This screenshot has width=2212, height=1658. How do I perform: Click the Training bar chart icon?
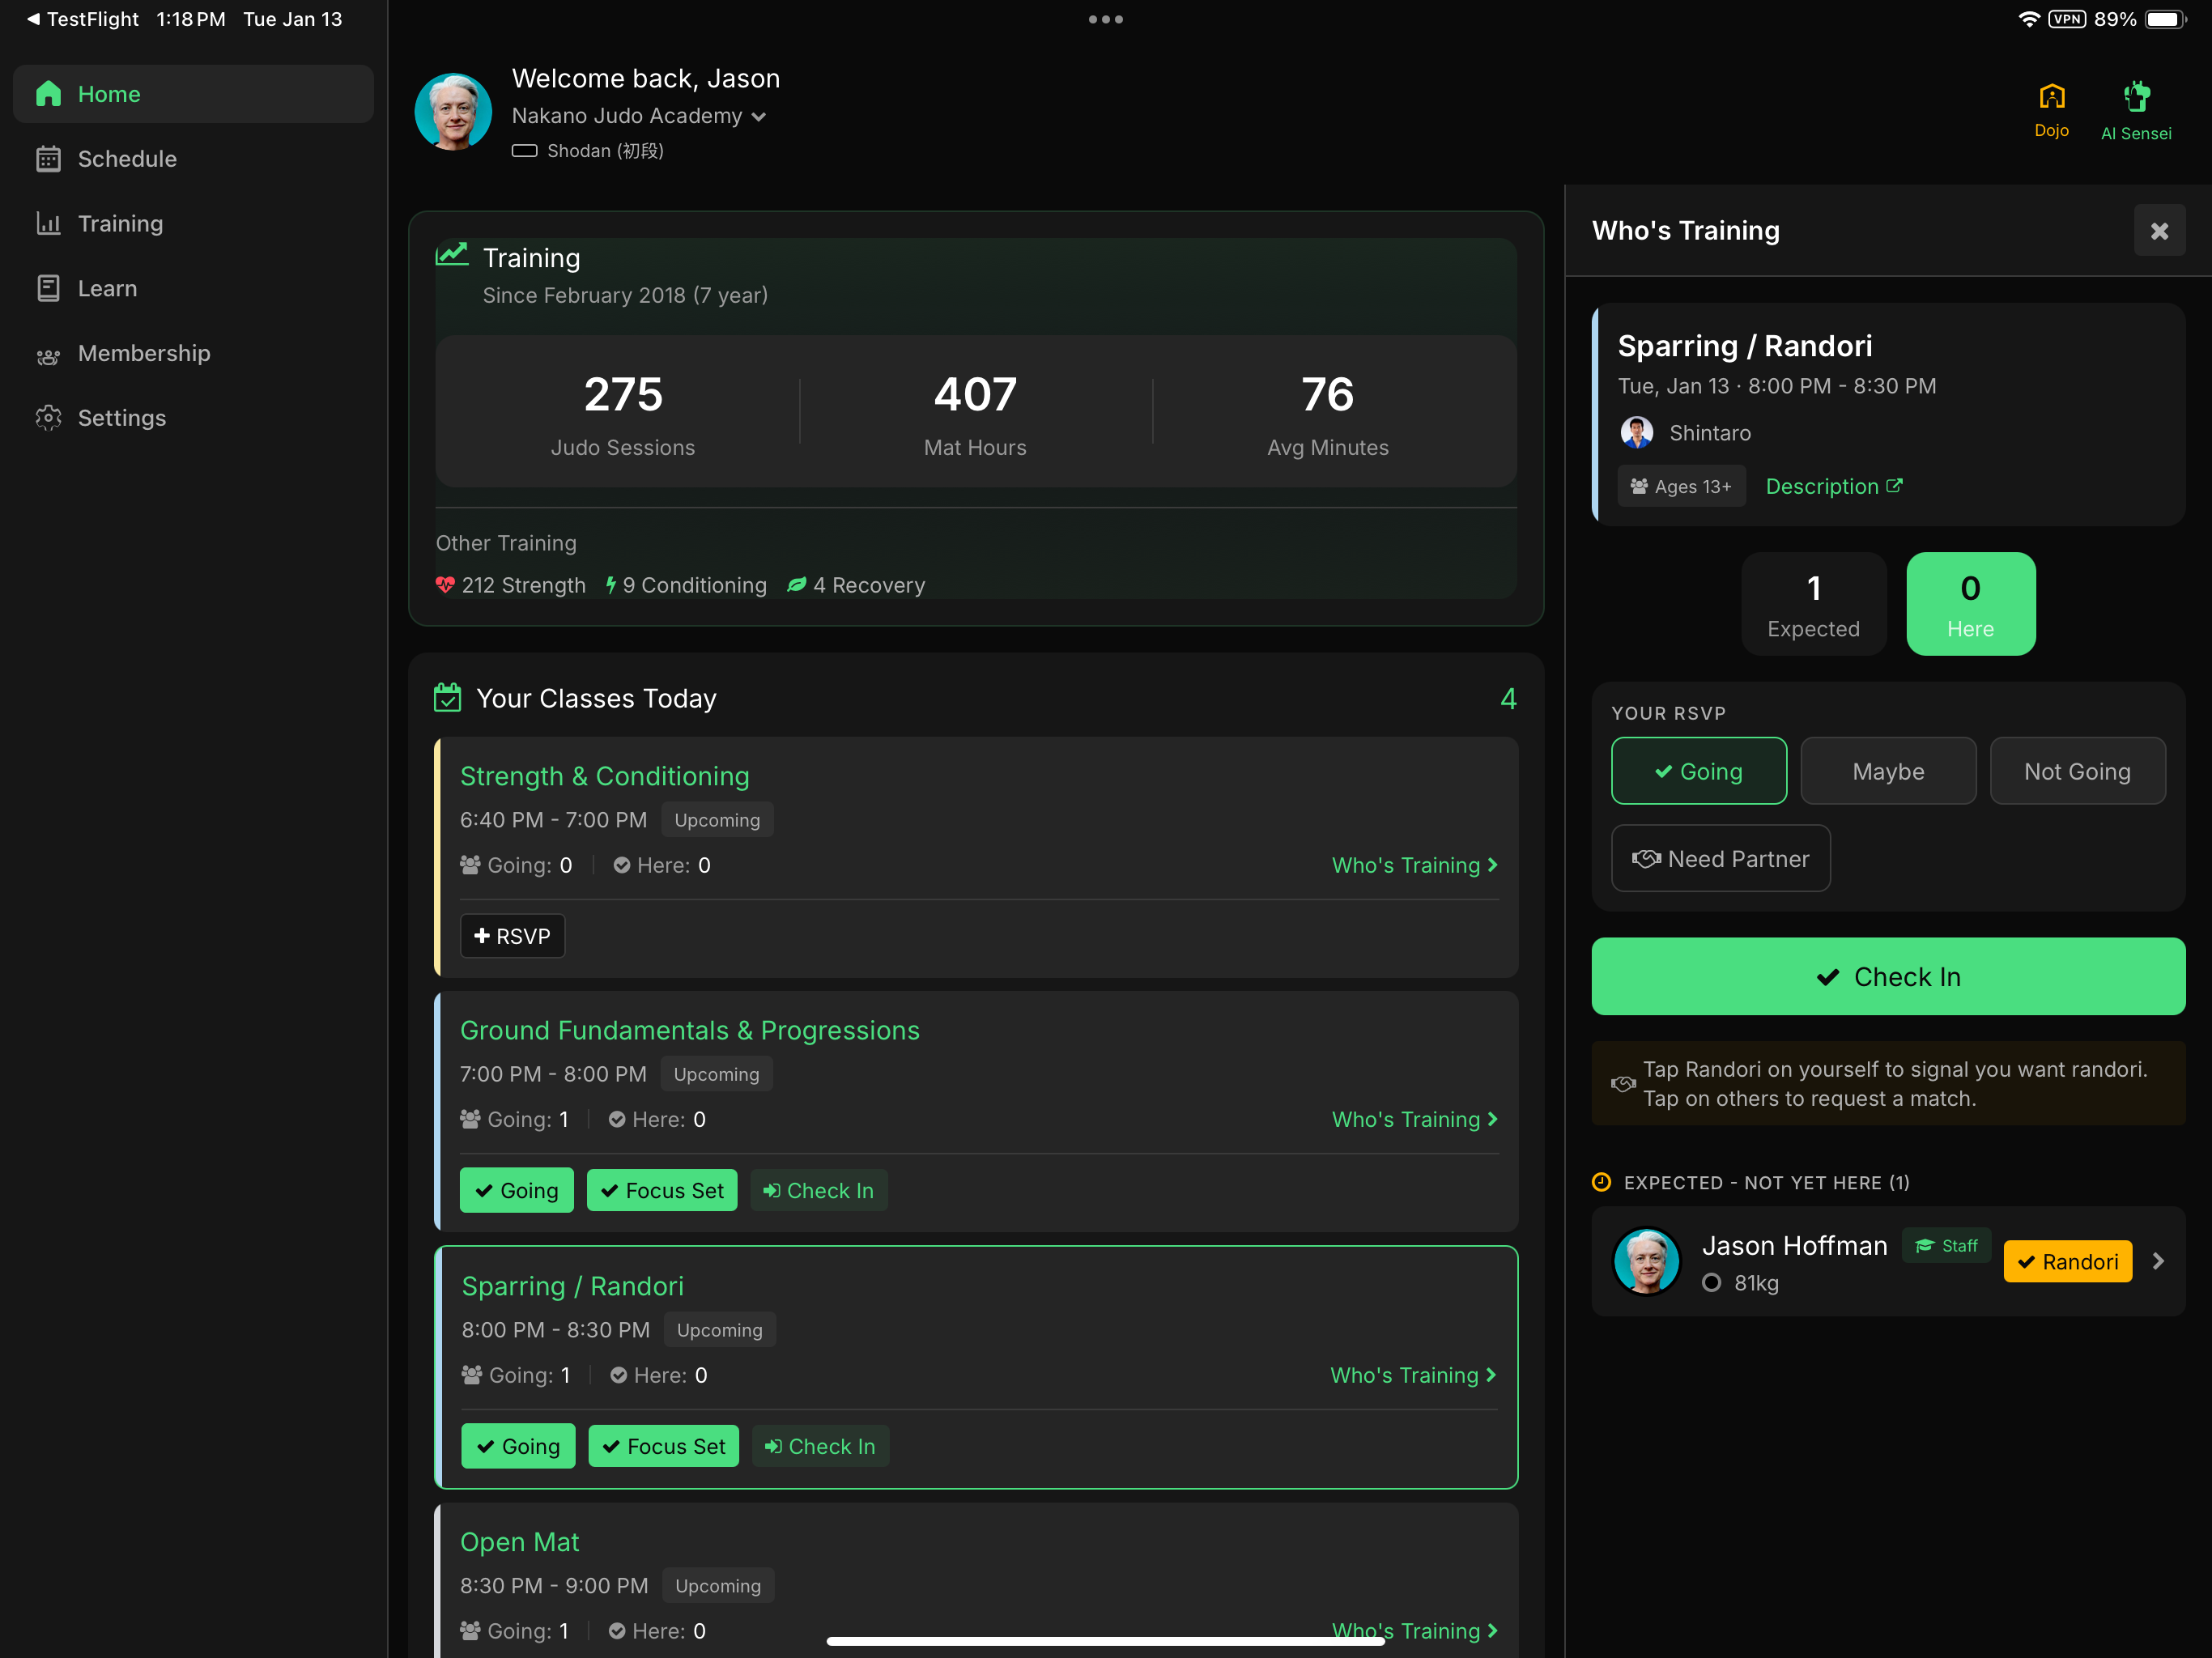(x=48, y=223)
